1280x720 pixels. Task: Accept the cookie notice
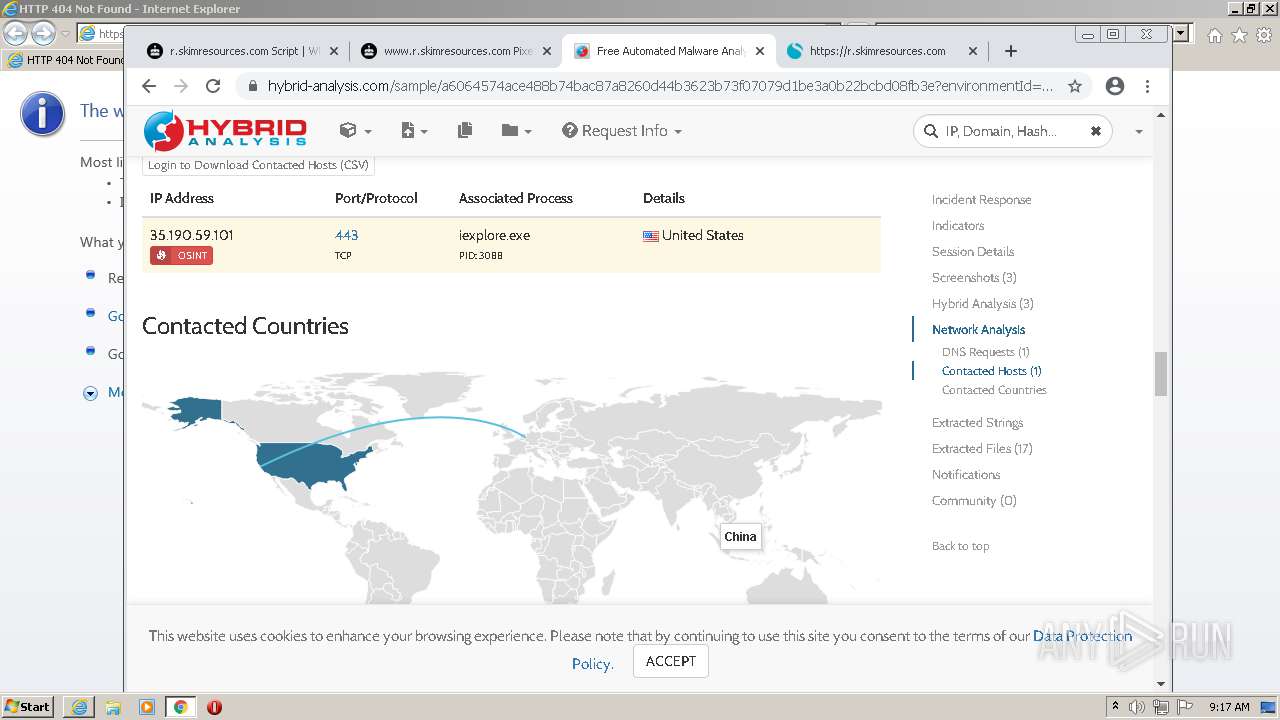pyautogui.click(x=671, y=661)
